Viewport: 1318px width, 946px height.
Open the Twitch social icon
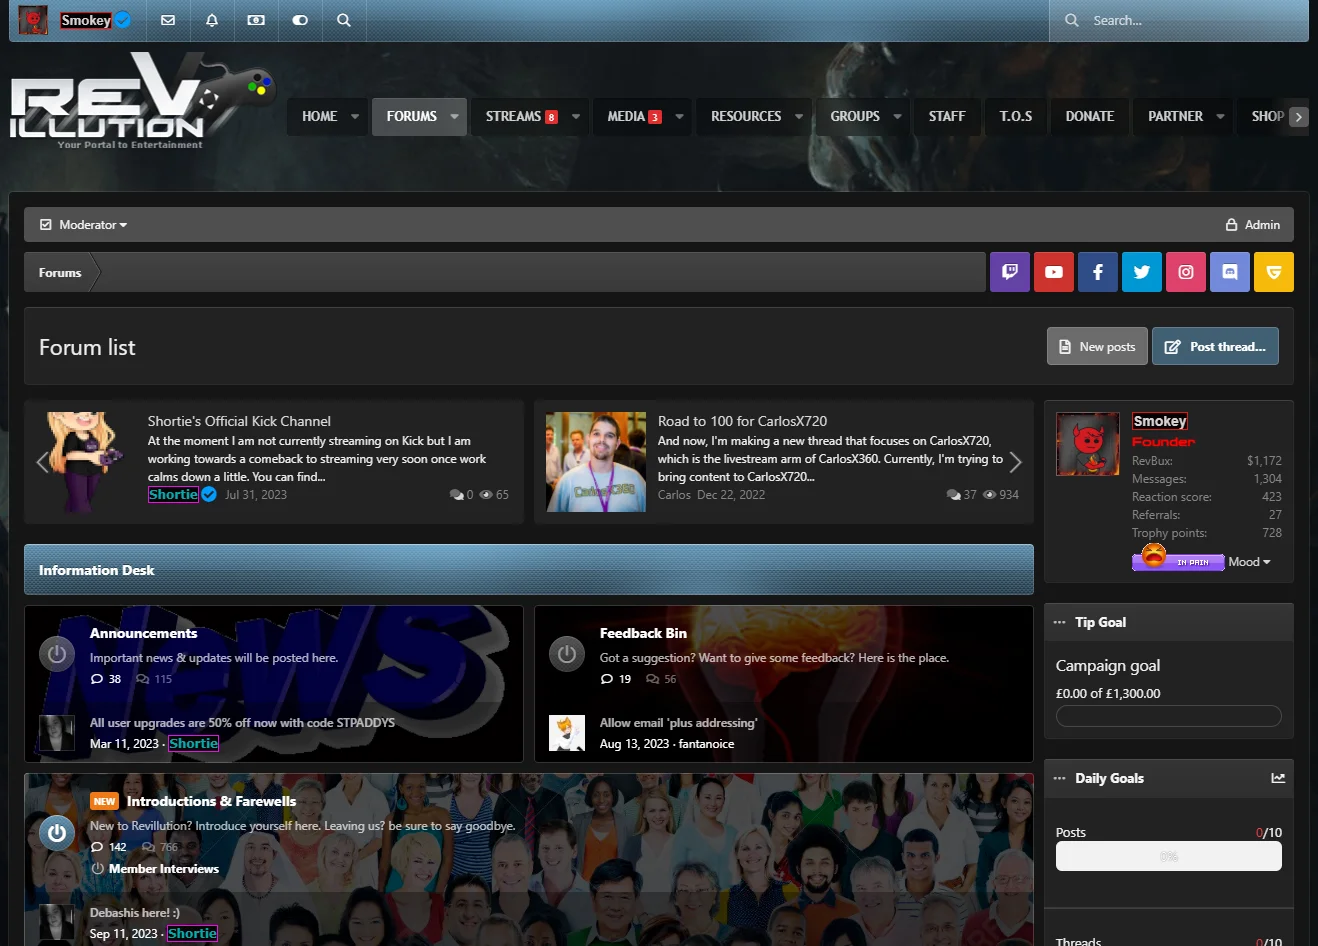point(1010,272)
